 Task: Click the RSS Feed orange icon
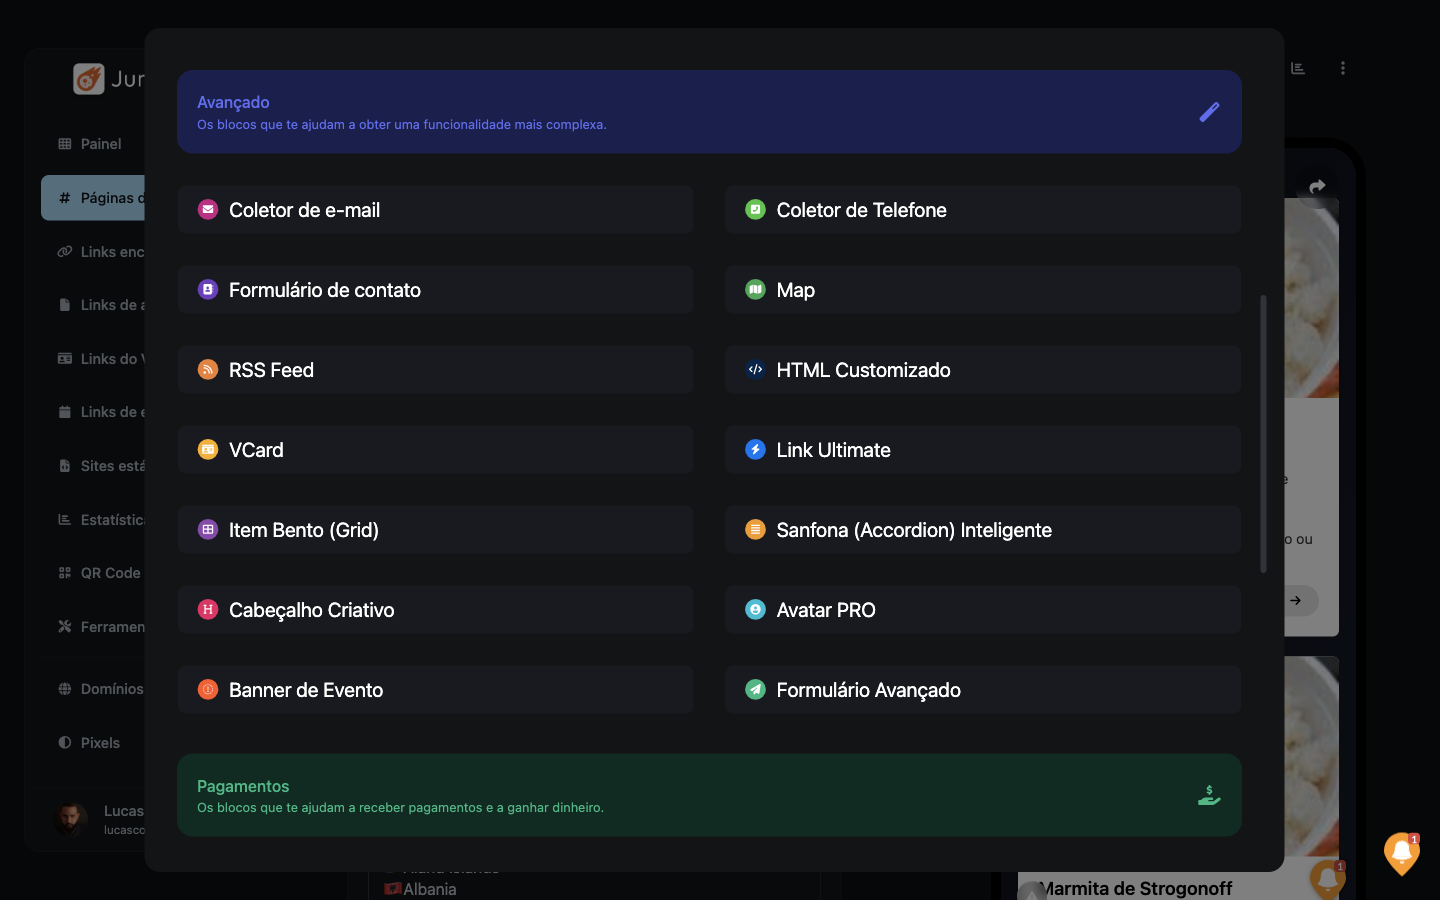[208, 370]
